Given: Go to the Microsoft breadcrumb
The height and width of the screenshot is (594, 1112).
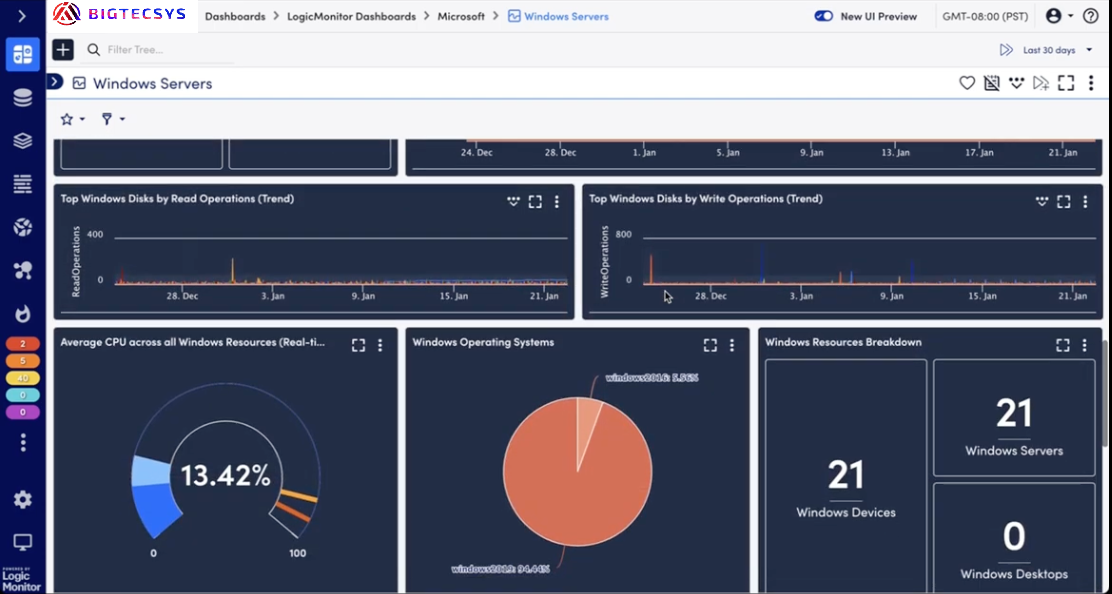Looking at the screenshot, I should coord(461,16).
